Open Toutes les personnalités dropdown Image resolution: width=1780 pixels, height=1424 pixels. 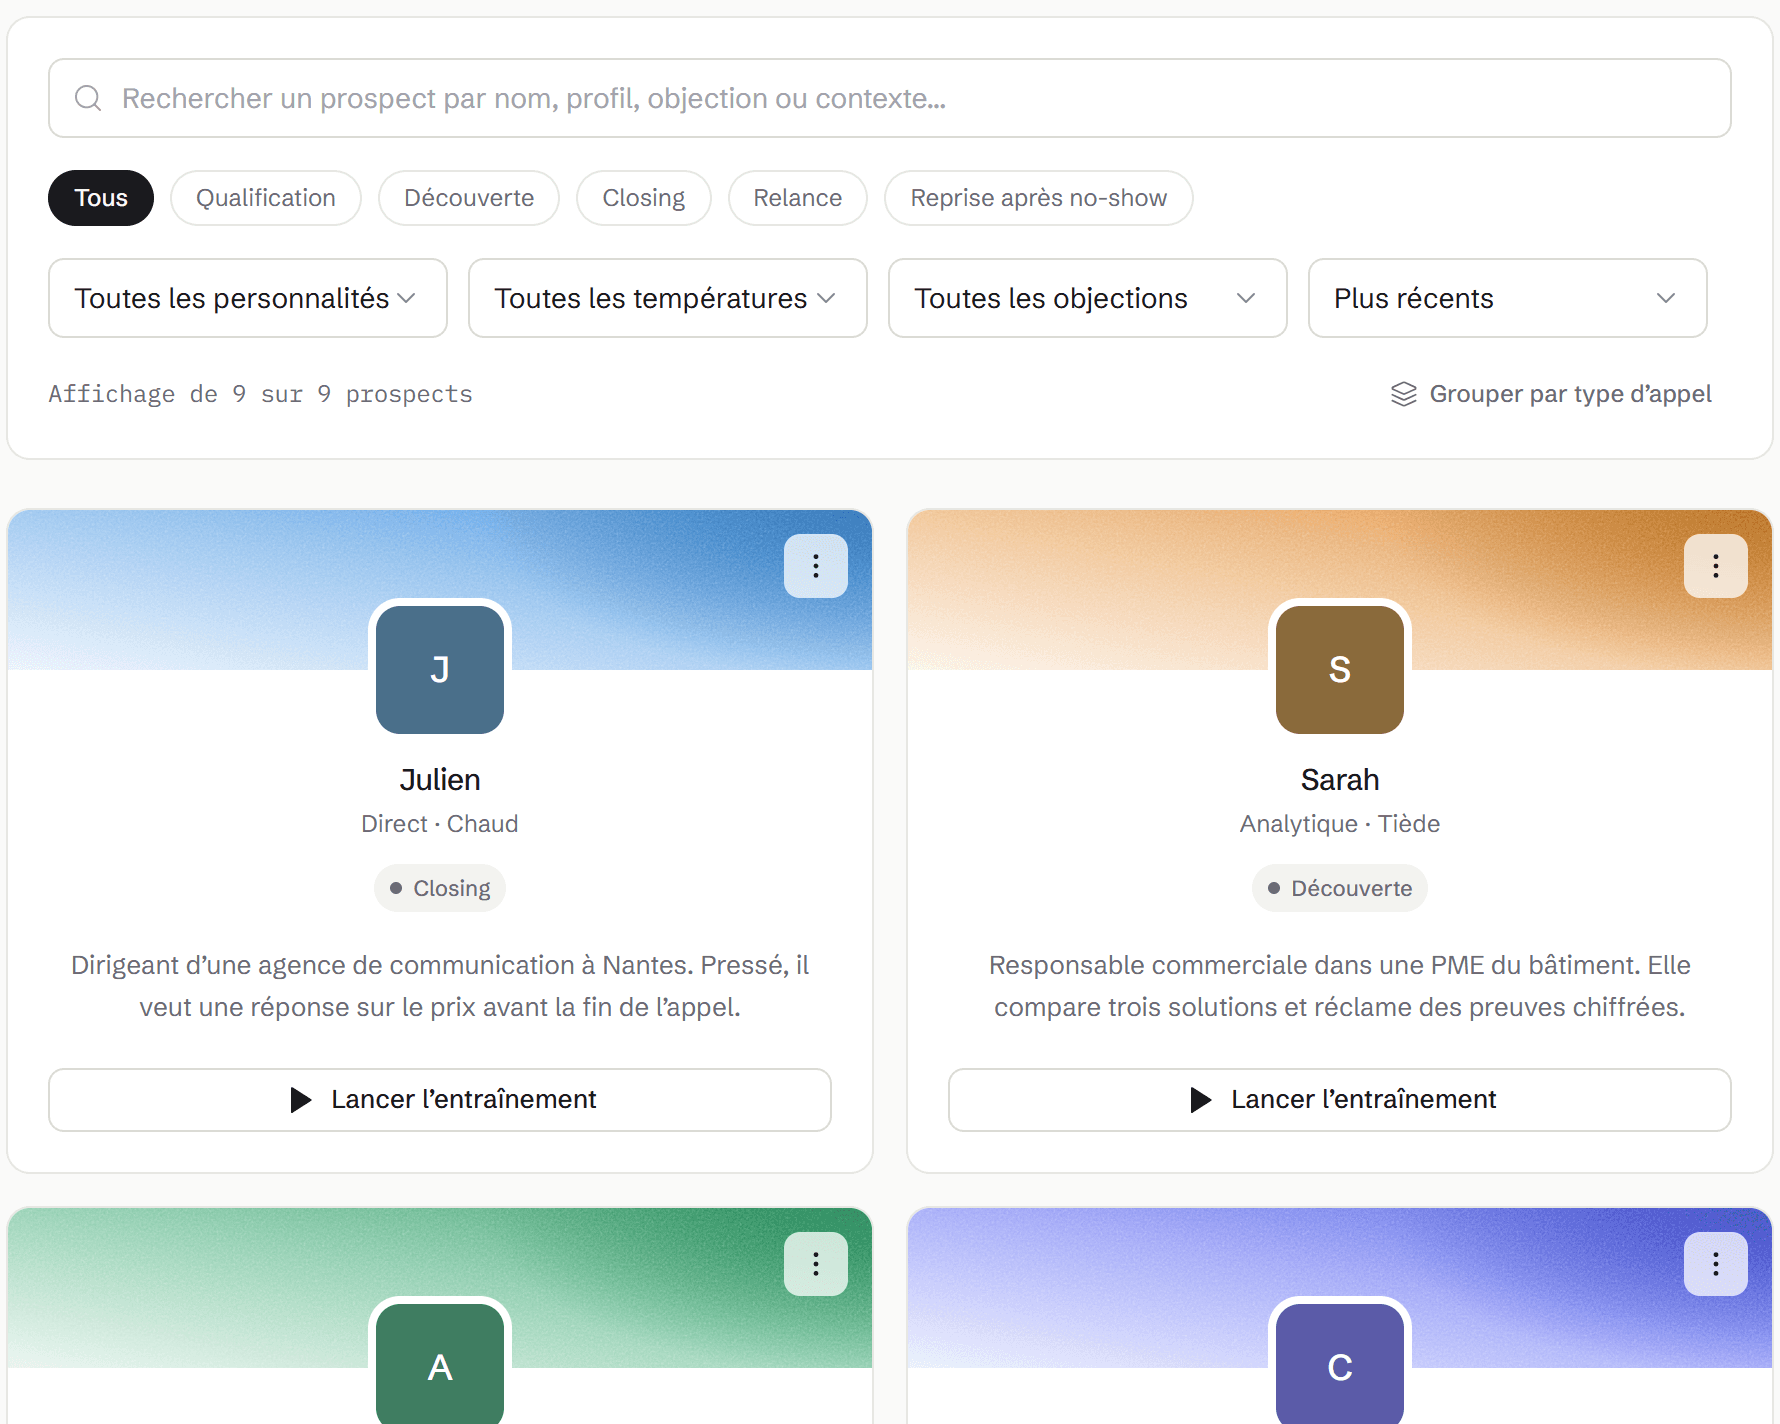pos(248,298)
